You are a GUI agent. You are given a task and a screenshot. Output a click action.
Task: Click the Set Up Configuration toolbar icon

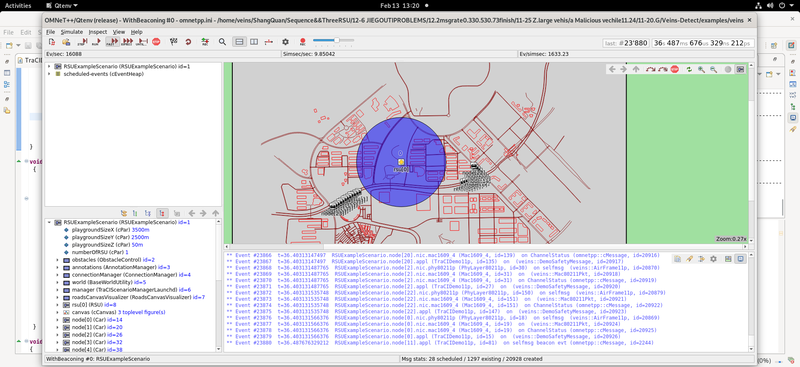(x=52, y=42)
